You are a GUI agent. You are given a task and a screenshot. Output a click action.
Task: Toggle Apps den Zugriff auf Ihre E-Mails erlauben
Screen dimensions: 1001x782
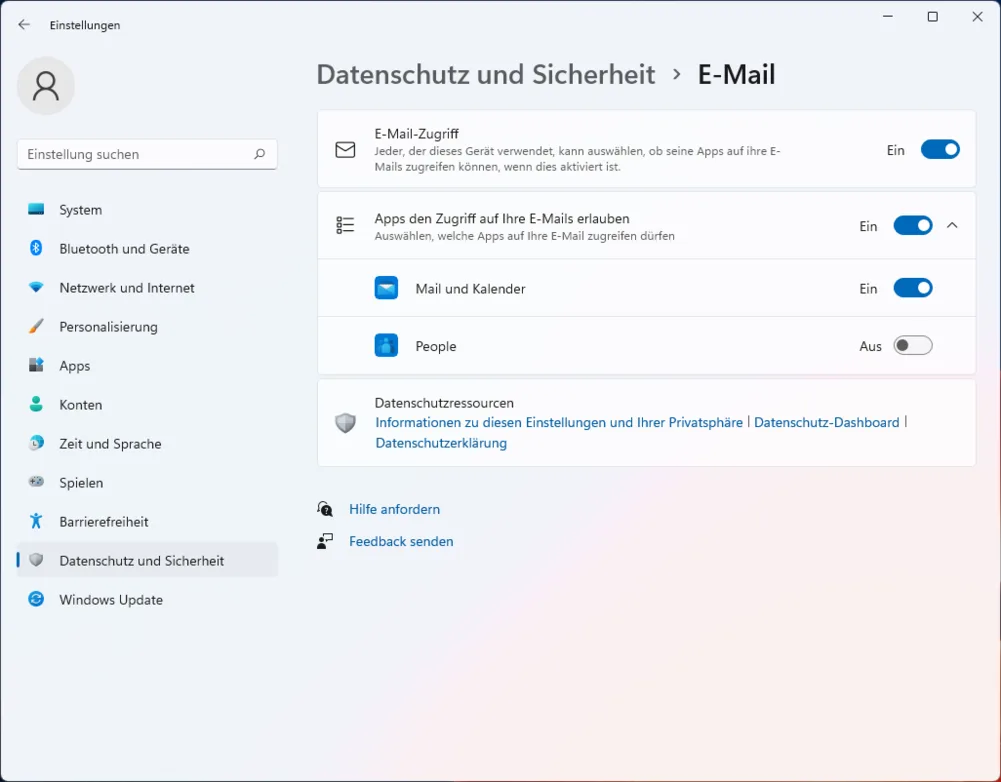pos(912,226)
